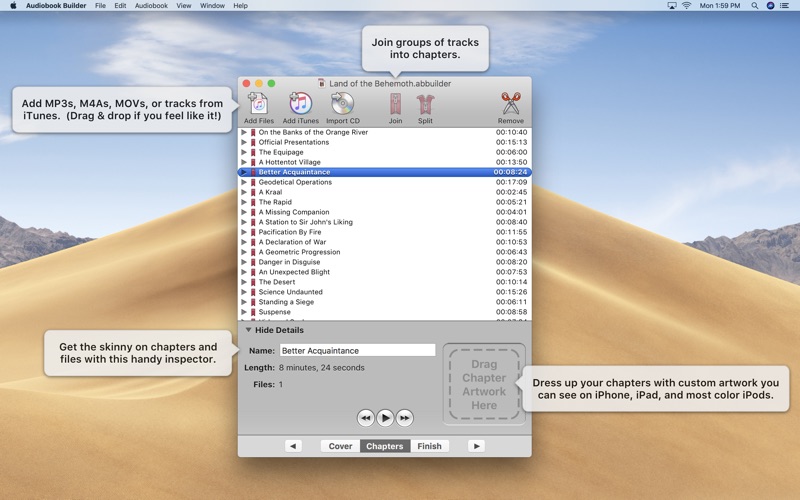The height and width of the screenshot is (500, 800).
Task: Click the bookmark icon of A Declaration of War
Action: 253,242
